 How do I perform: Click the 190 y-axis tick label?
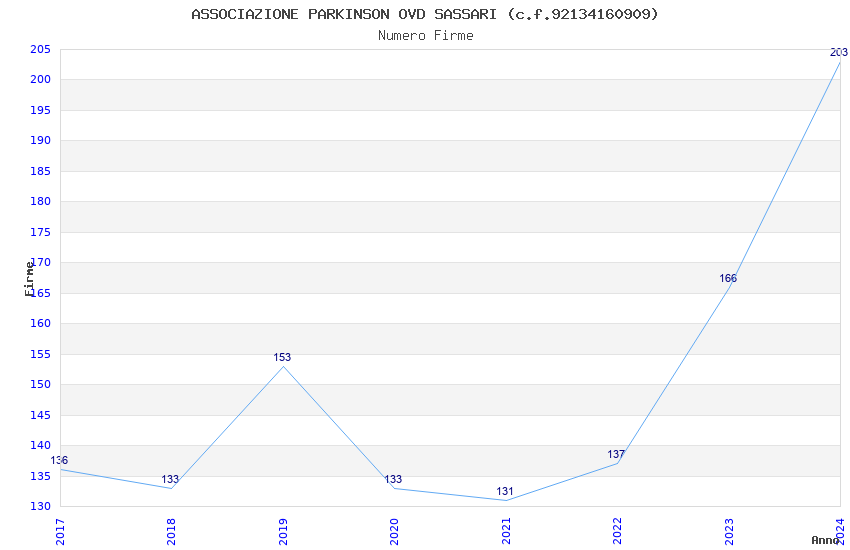tap(41, 140)
